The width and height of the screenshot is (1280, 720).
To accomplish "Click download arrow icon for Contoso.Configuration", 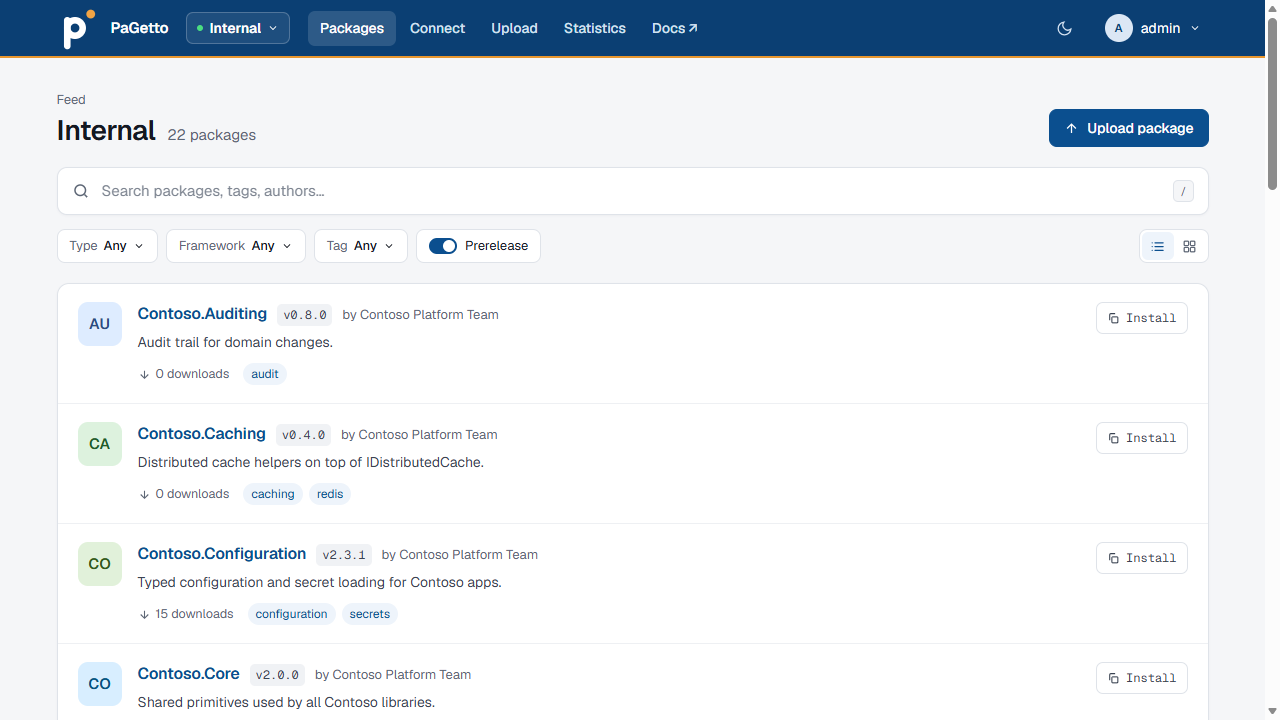I will pyautogui.click(x=144, y=614).
